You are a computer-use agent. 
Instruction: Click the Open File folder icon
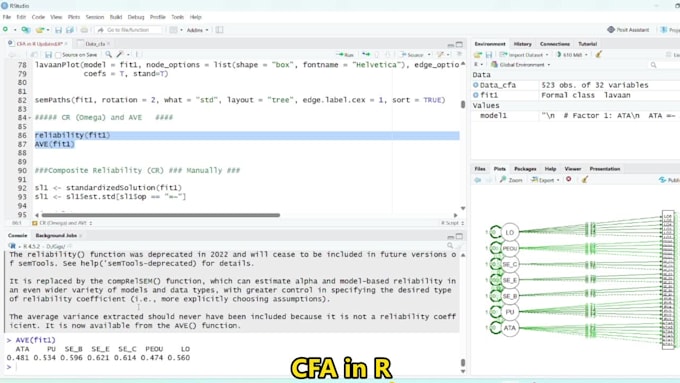[39, 29]
